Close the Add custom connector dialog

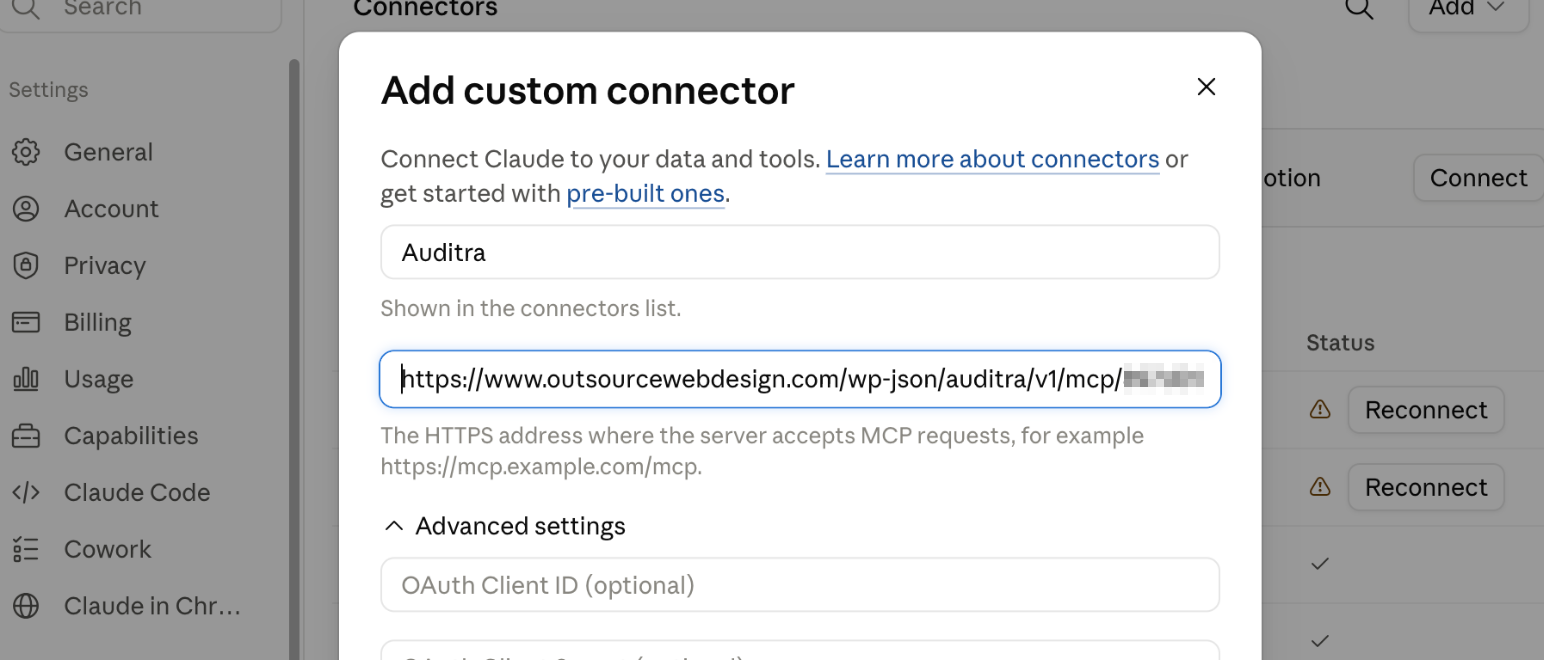pos(1206,87)
